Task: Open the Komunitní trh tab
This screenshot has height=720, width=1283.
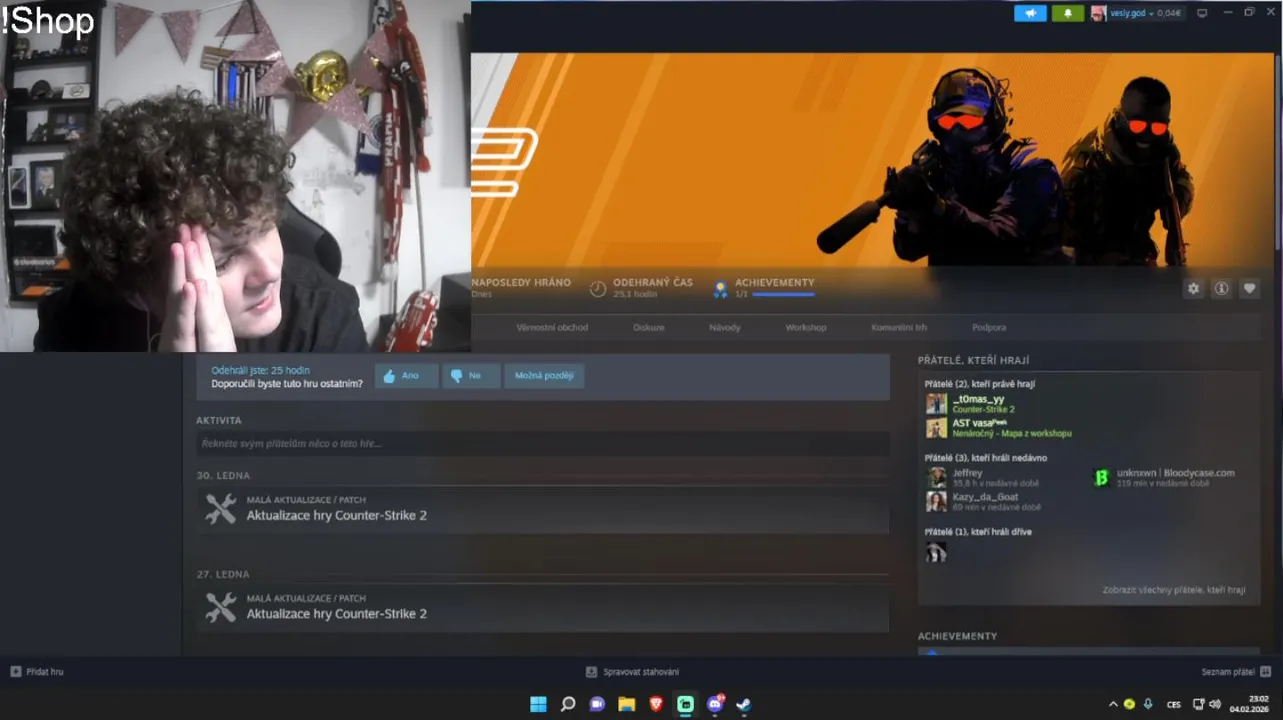Action: (899, 327)
